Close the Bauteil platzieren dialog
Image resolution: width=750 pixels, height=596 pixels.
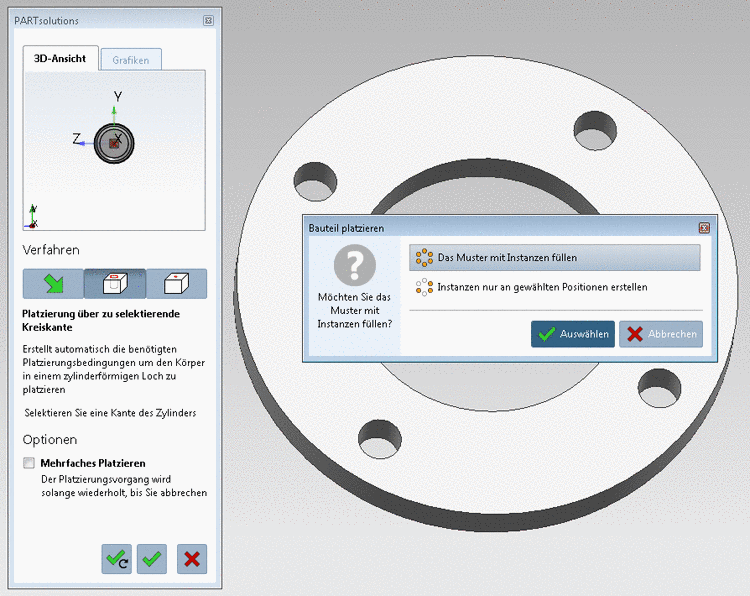(704, 228)
